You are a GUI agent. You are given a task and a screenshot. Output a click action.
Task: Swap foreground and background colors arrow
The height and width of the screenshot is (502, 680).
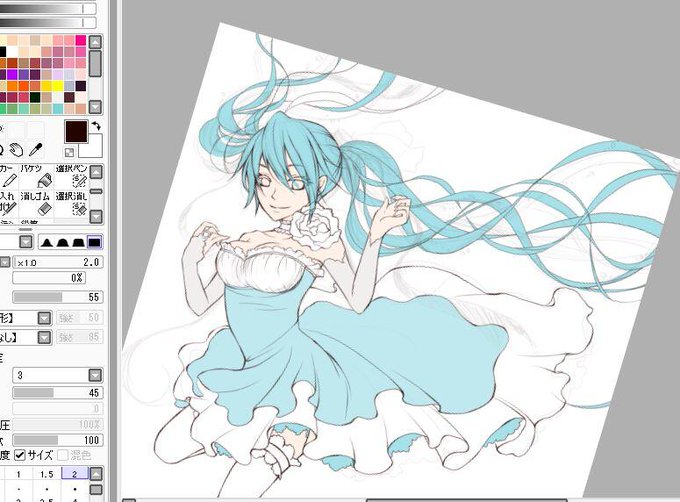click(x=96, y=126)
